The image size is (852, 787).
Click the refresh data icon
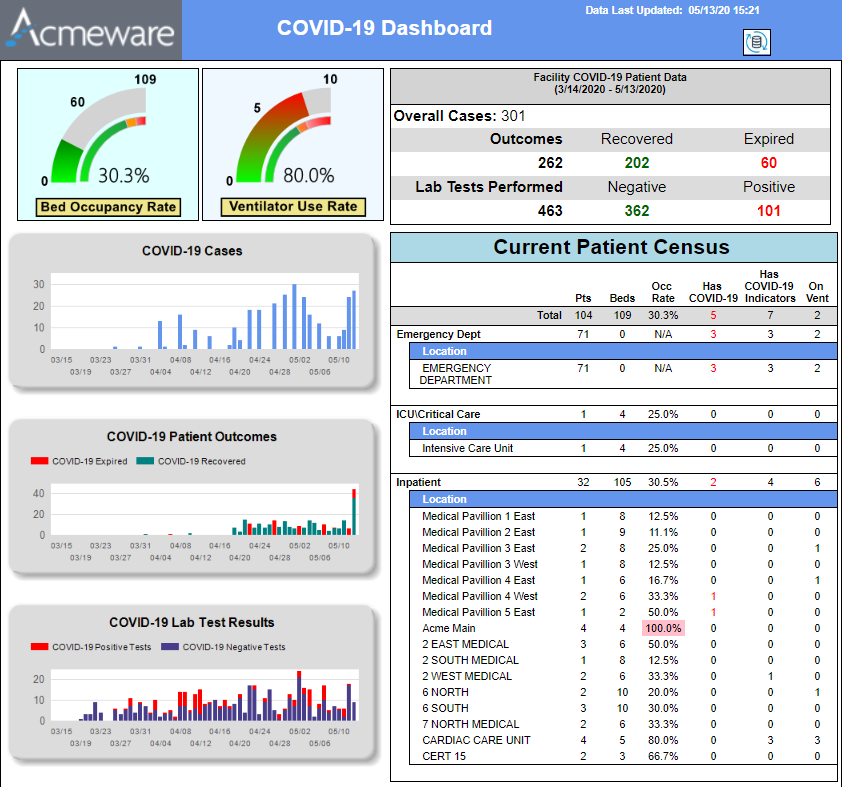(757, 42)
